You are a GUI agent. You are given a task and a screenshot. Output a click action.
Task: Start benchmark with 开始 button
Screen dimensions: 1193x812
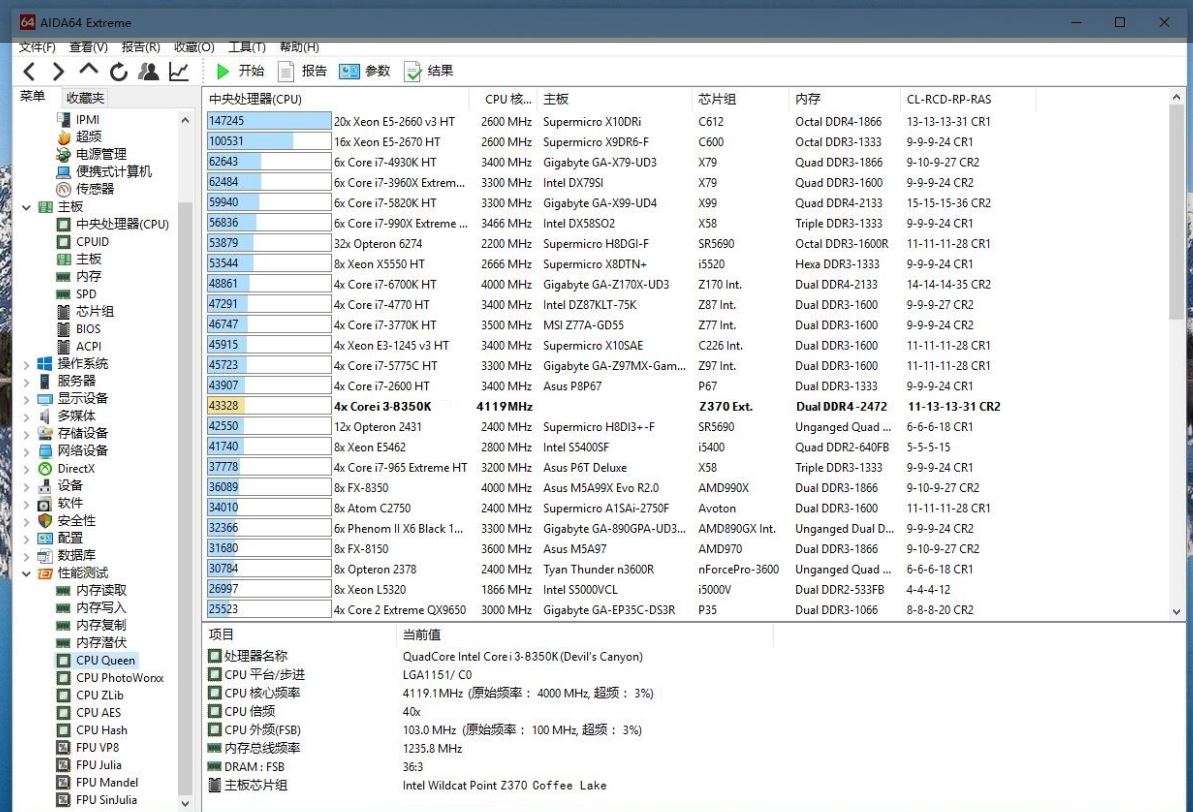[240, 71]
